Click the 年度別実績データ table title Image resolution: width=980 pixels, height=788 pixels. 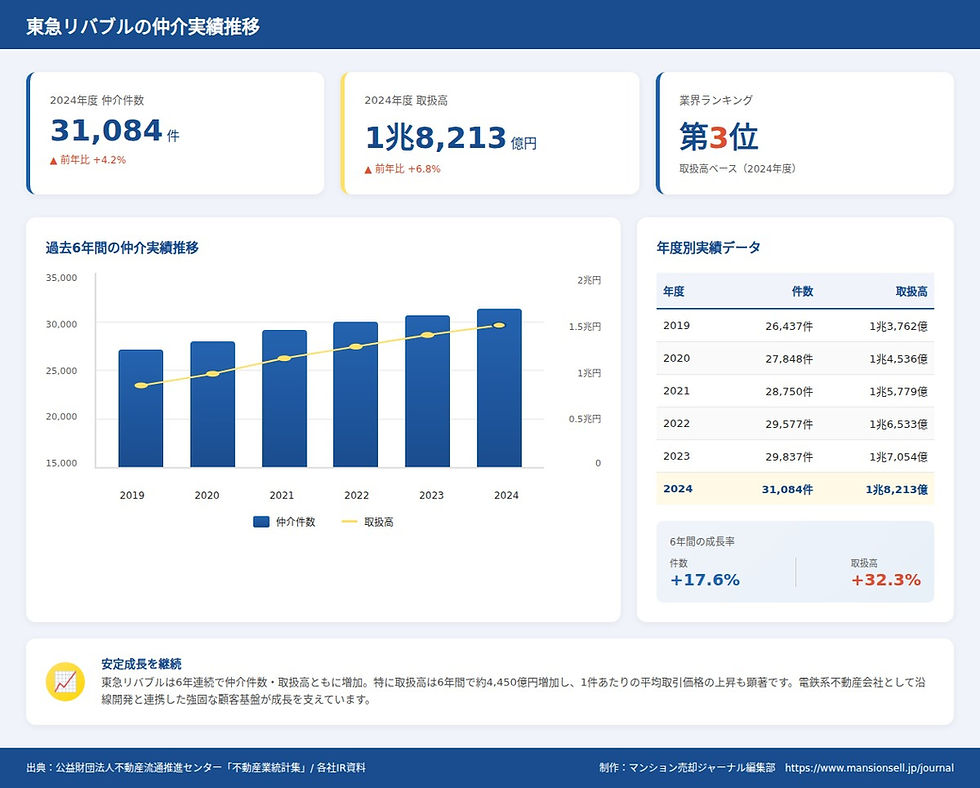click(x=708, y=248)
